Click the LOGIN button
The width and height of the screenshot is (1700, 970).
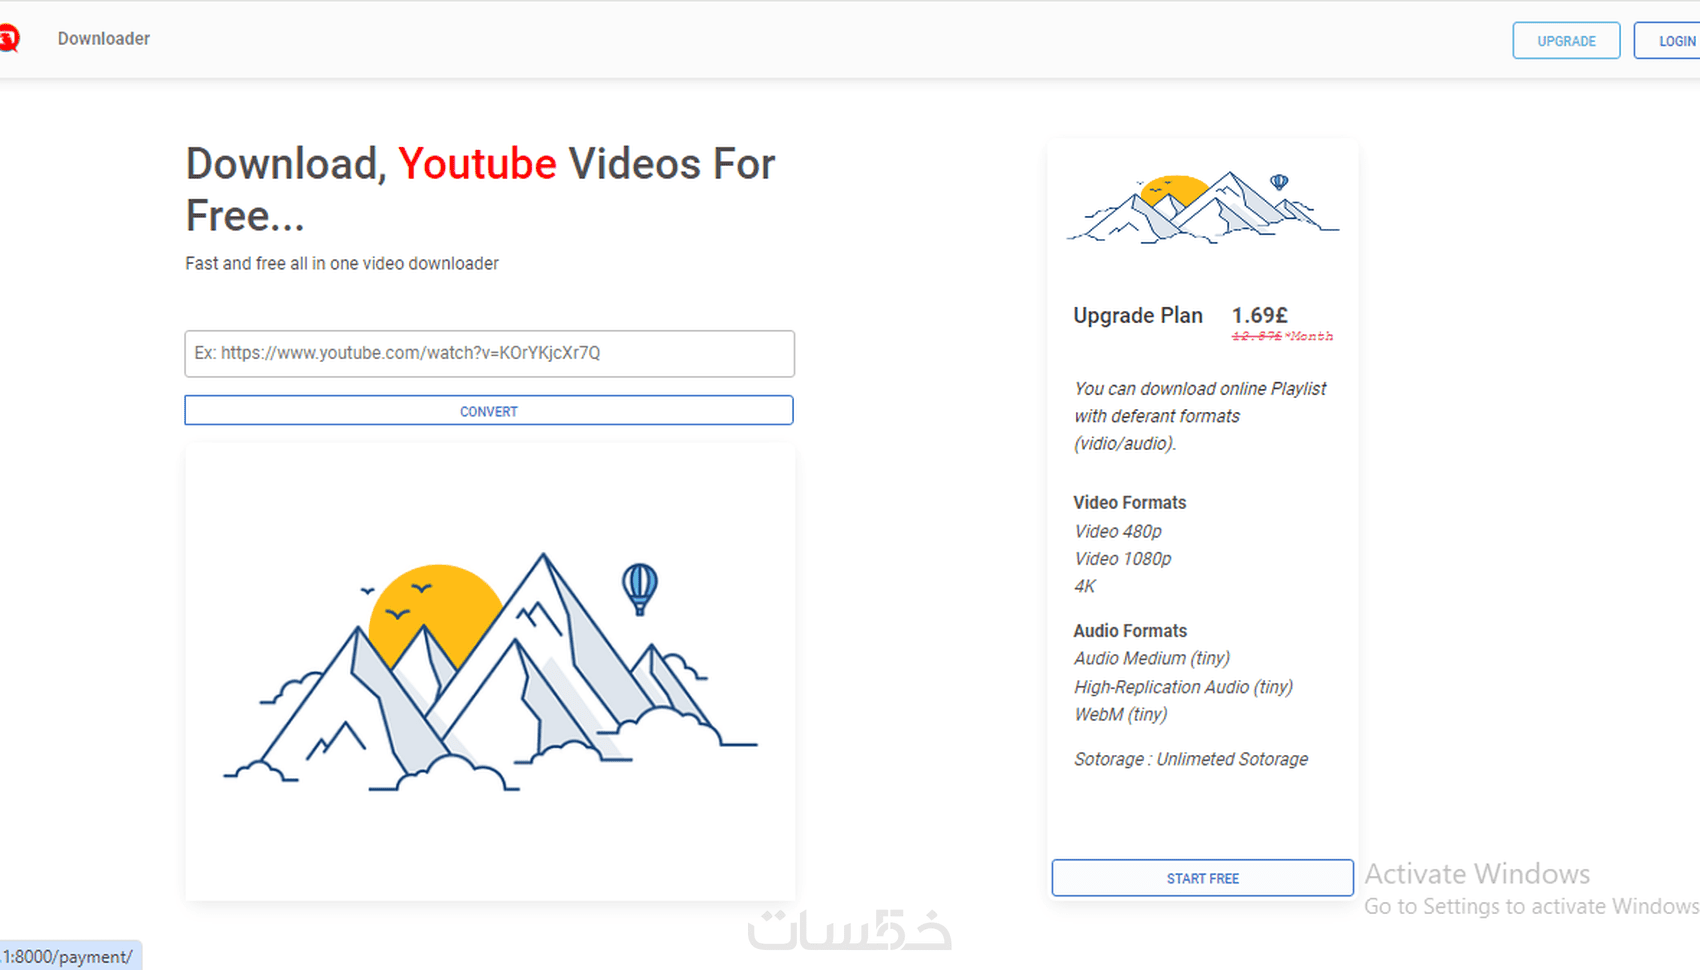1669,41
